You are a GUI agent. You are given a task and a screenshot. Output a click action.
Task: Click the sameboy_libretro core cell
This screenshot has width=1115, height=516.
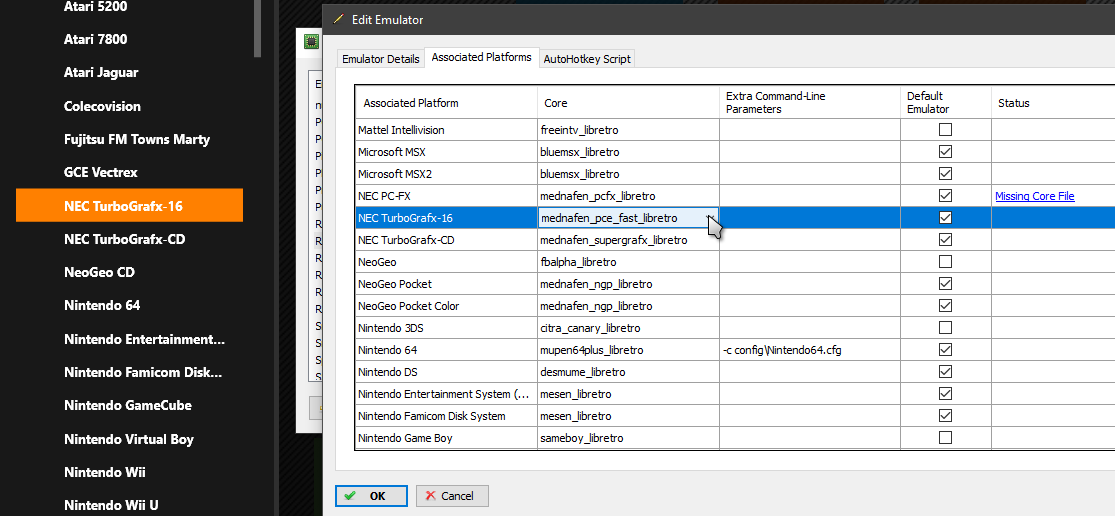pyautogui.click(x=629, y=438)
